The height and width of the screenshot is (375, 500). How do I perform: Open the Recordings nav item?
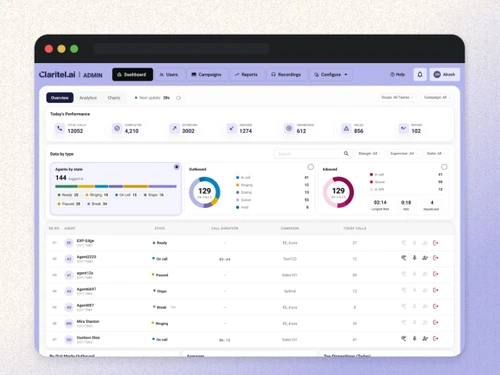pos(286,74)
